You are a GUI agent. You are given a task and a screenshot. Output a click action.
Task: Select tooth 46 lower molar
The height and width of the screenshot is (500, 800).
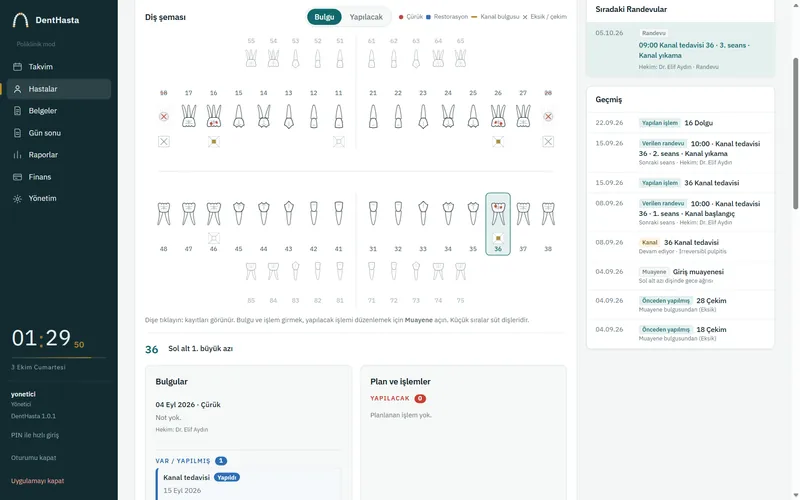coord(214,213)
